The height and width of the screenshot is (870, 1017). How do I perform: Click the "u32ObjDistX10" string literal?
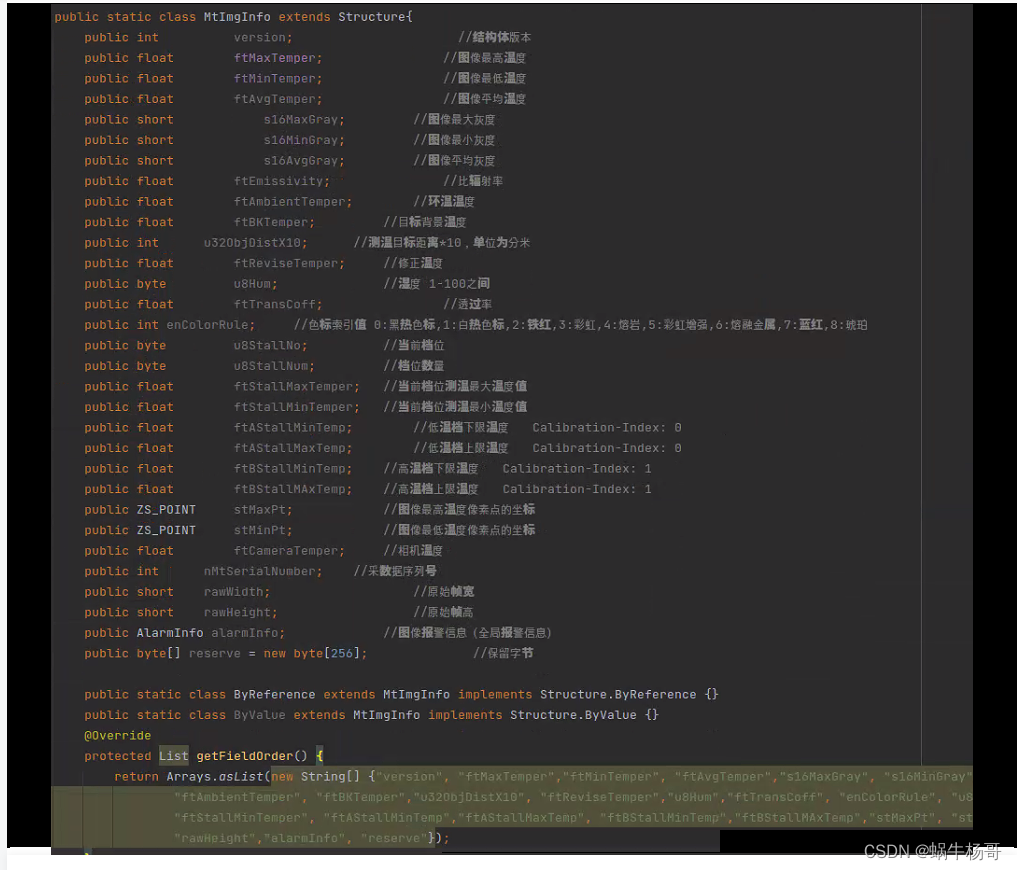pyautogui.click(x=469, y=797)
